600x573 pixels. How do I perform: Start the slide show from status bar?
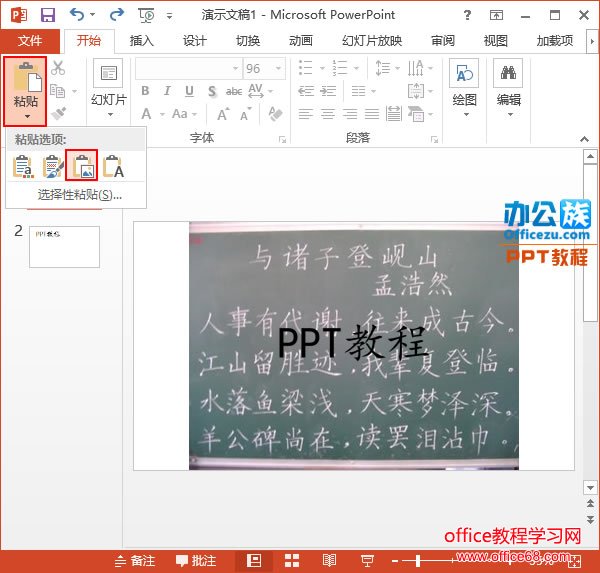point(367,560)
